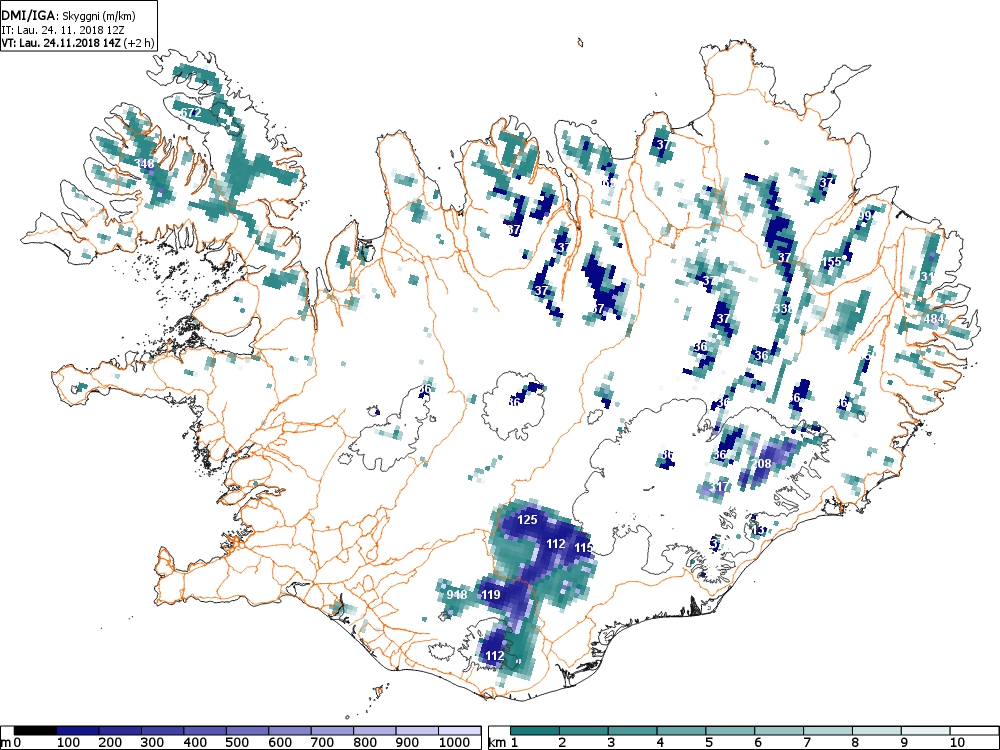Select the teal 4–5 km legend swatch
This screenshot has height=750, width=1000.
pos(682,731)
